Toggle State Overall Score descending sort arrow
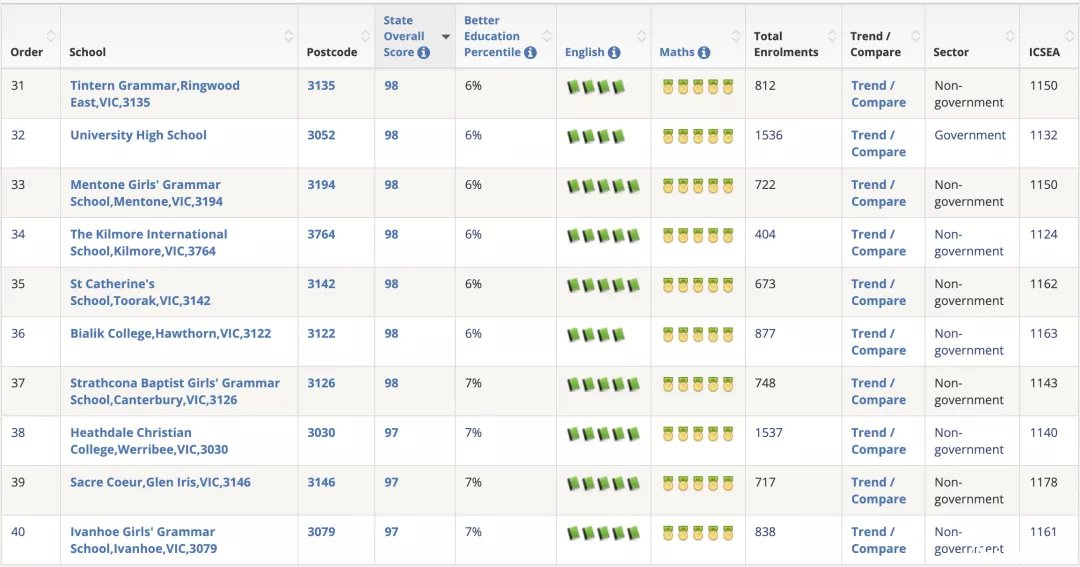 (446, 37)
